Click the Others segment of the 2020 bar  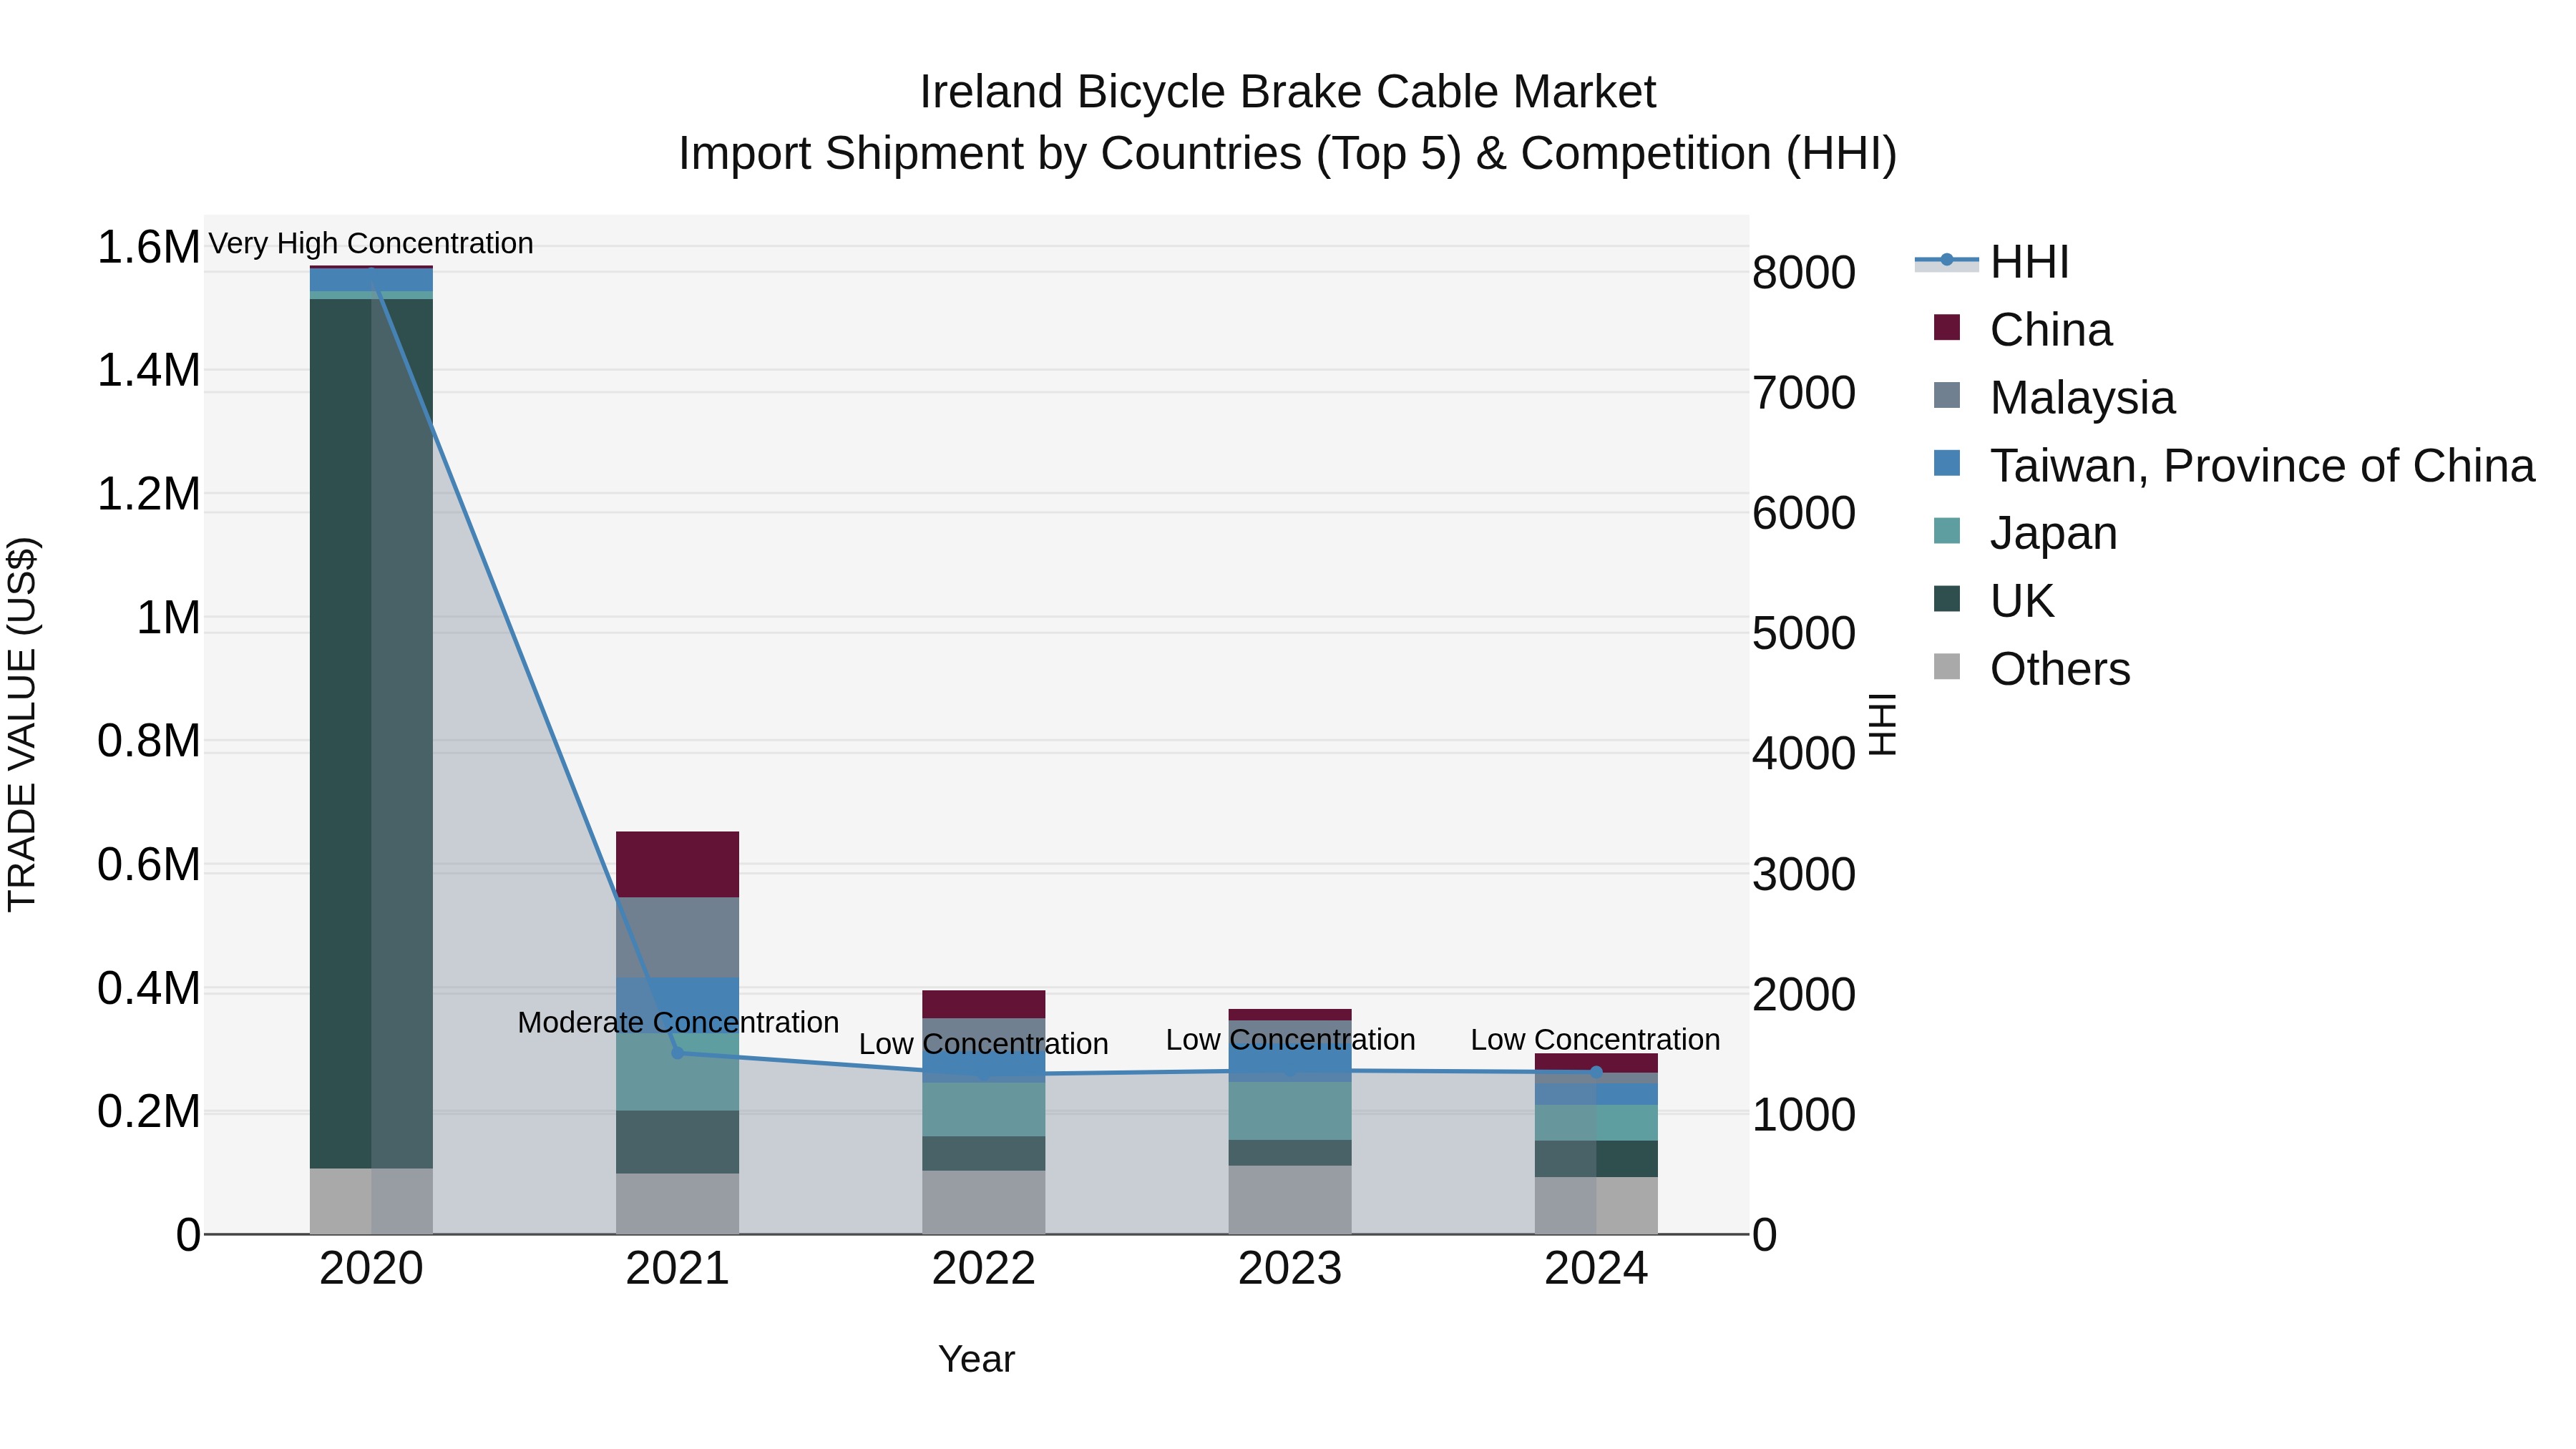click(371, 1201)
